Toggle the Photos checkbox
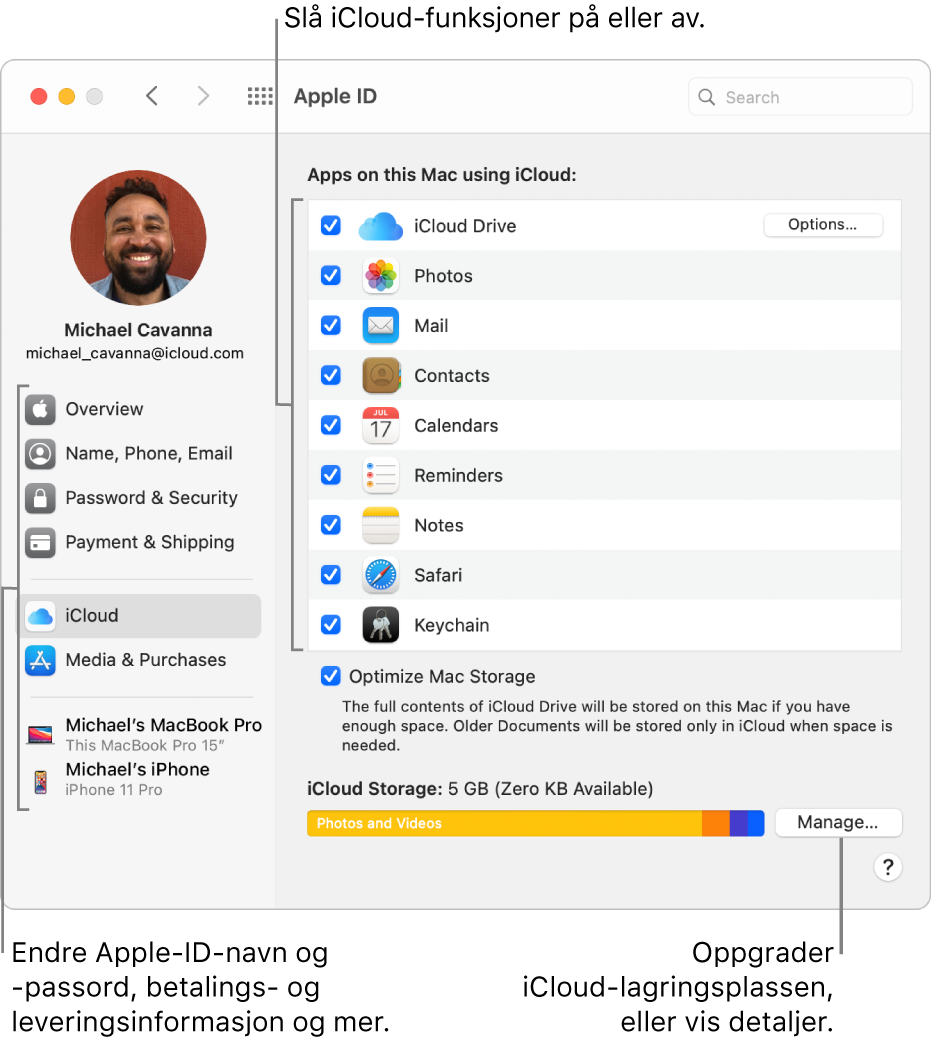The height and width of the screenshot is (1043, 931). point(331,275)
